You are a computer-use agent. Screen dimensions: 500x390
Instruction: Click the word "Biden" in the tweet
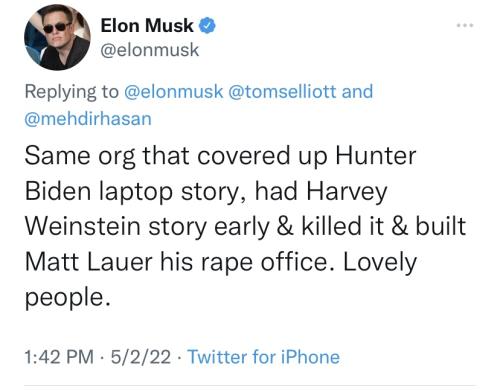click(58, 191)
